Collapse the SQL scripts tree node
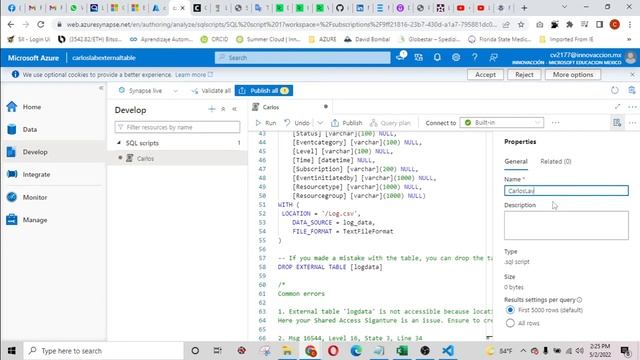 pyautogui.click(x=119, y=143)
